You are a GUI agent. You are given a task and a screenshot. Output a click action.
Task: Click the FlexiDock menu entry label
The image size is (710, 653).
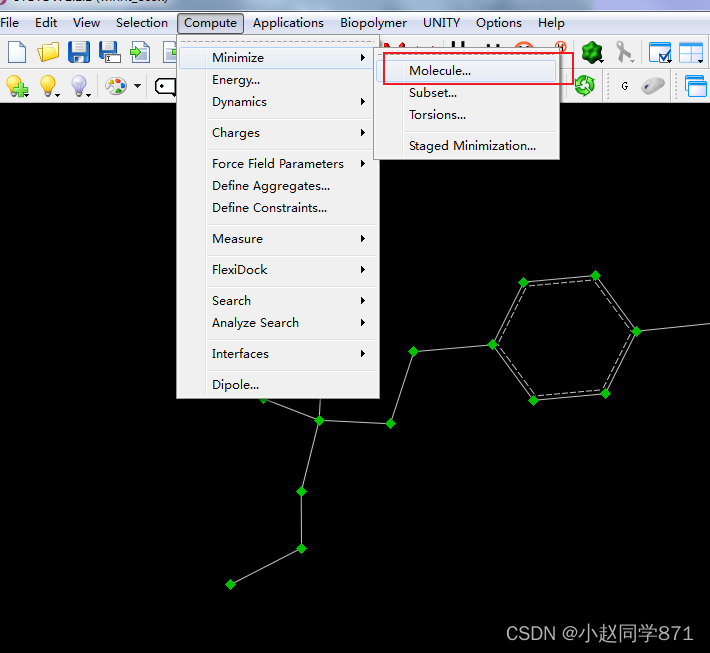click(240, 269)
